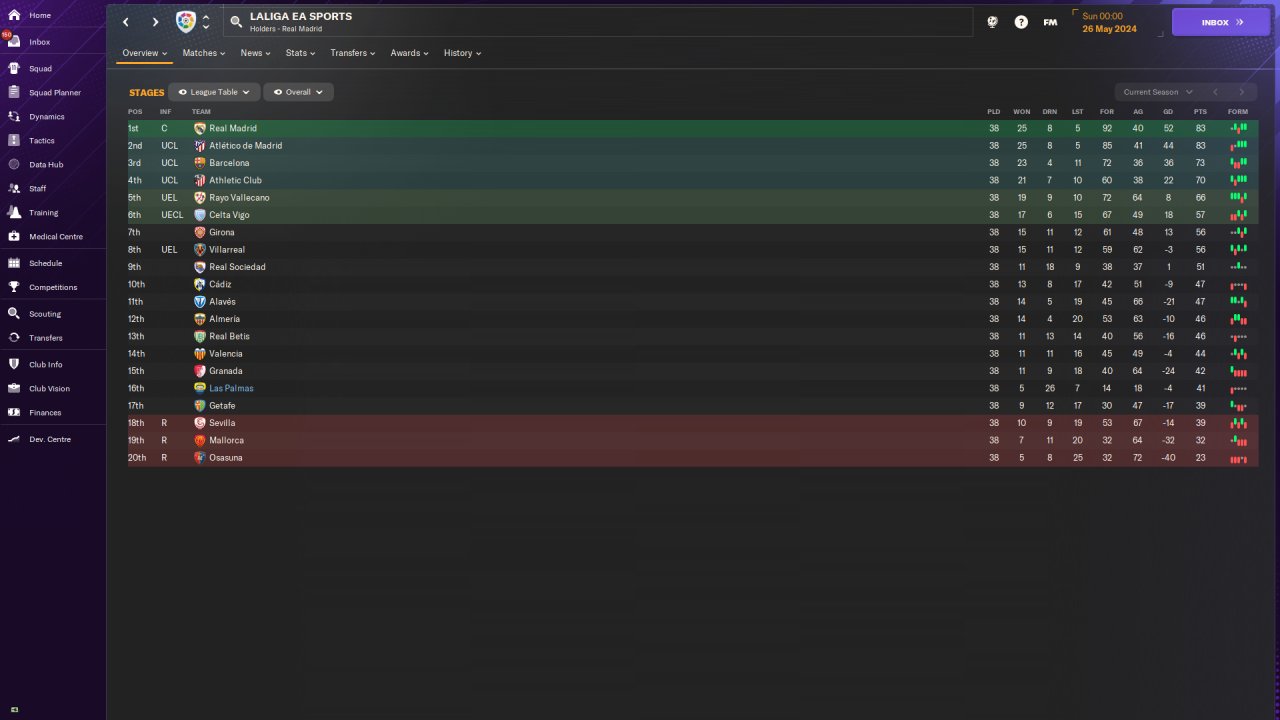Click the Valencia club badge

click(x=200, y=354)
